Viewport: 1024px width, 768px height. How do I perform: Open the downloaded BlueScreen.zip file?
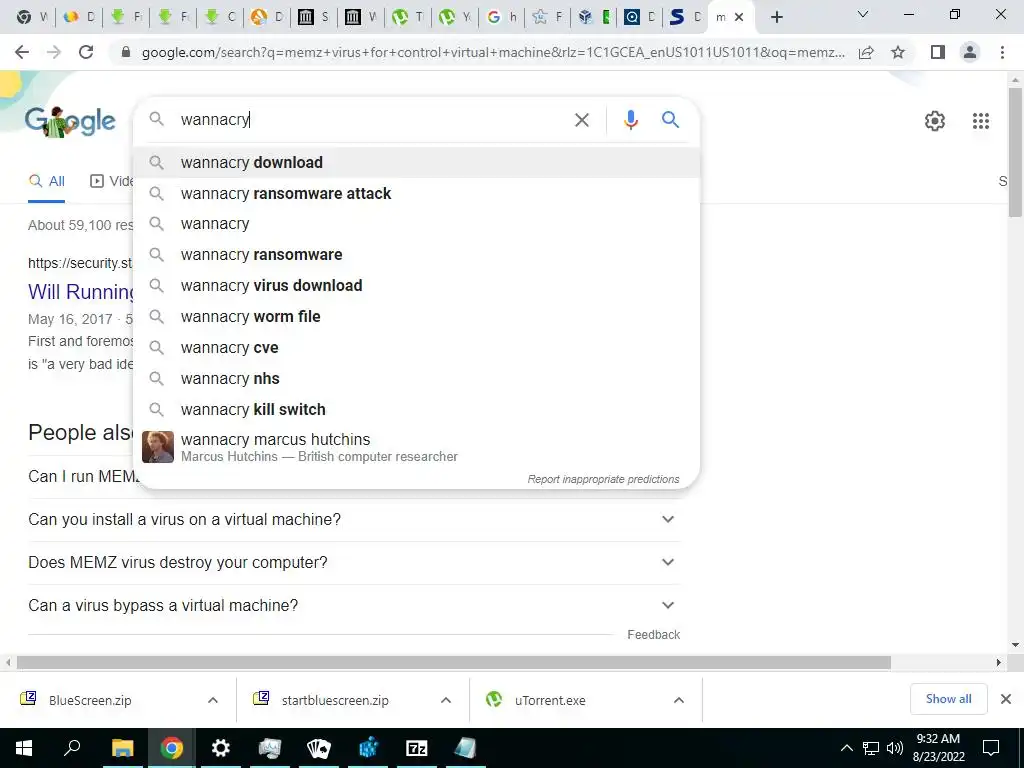[90, 700]
